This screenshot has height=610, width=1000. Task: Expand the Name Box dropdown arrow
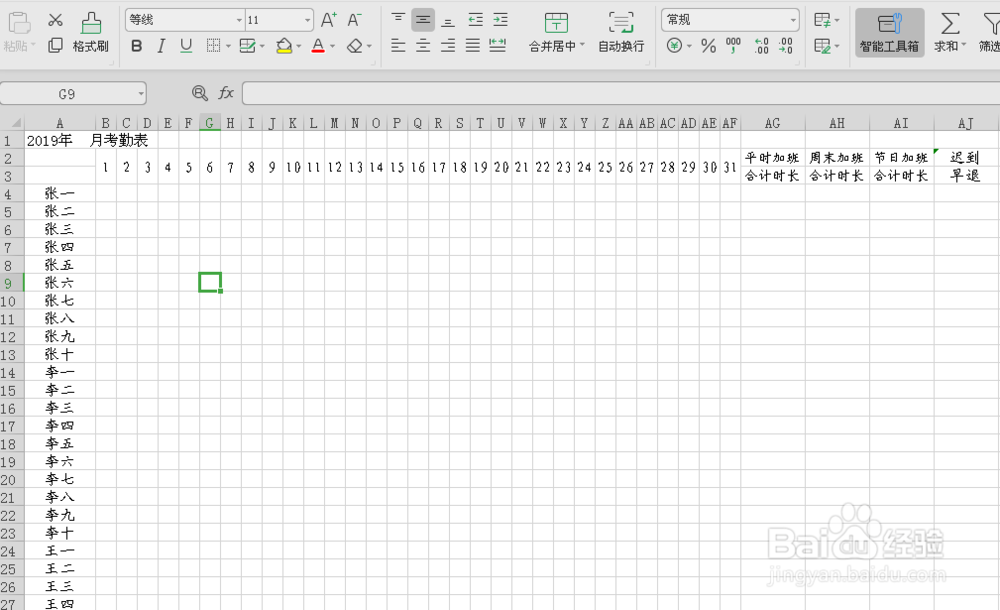point(141,94)
